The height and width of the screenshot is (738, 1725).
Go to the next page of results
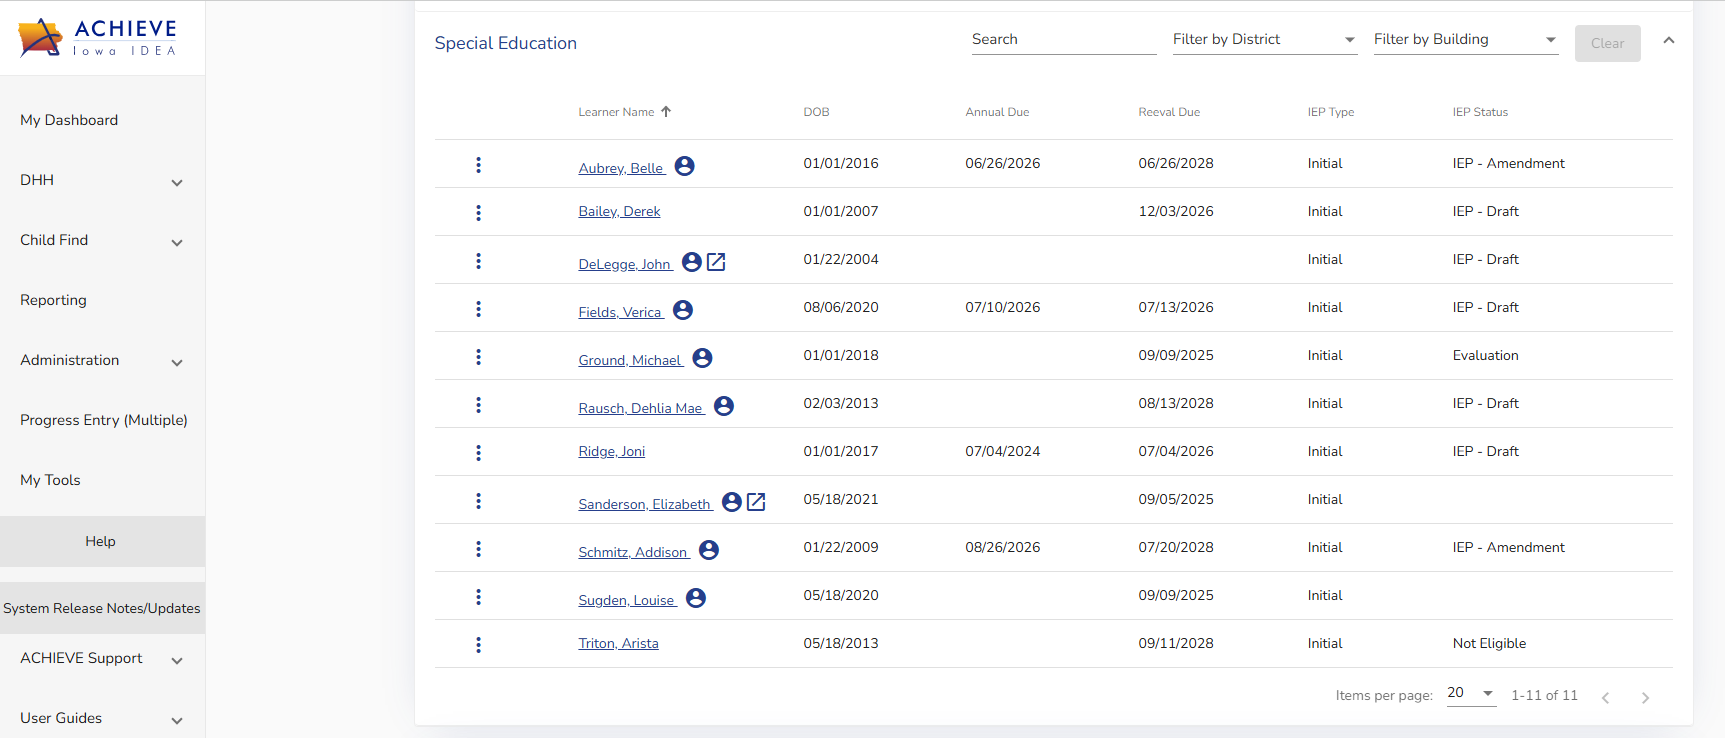[1645, 697]
